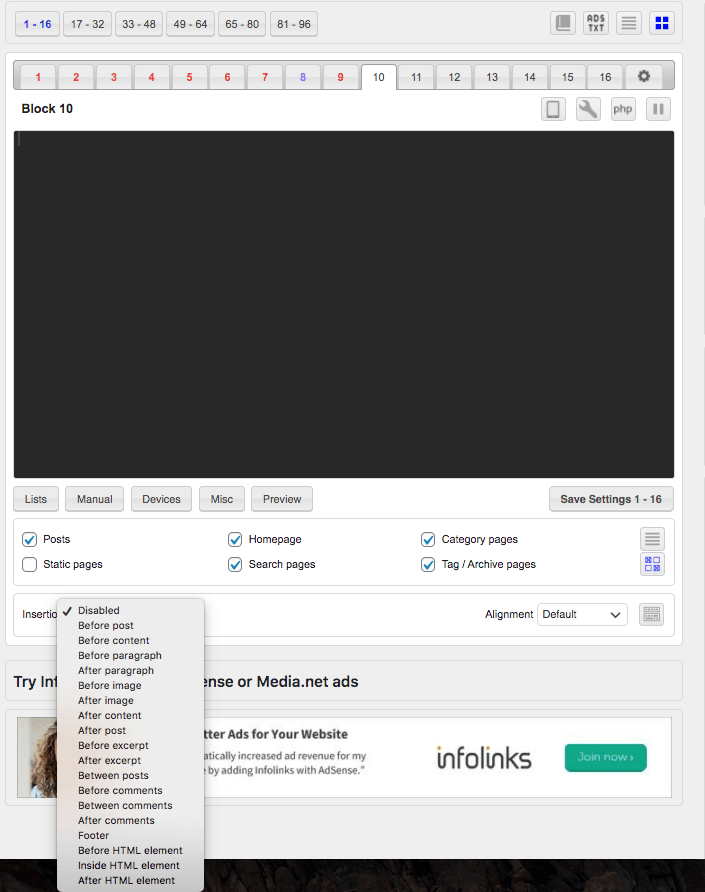This screenshot has width=705, height=892.
Task: Open the Devices settings
Action: coord(162,499)
